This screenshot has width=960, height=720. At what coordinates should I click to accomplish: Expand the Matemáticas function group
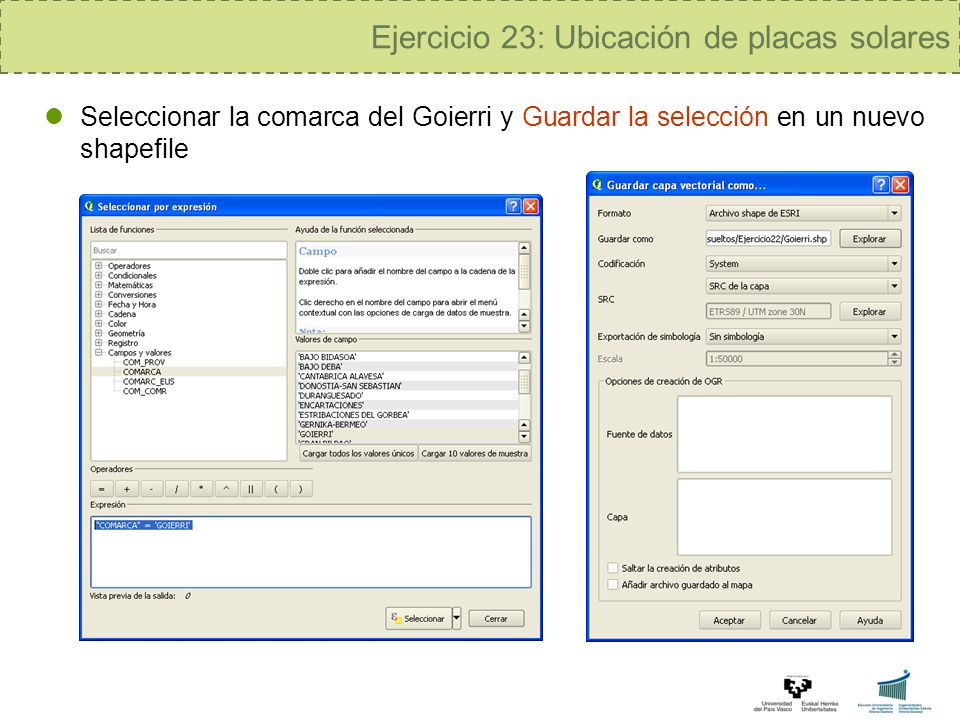[99, 285]
